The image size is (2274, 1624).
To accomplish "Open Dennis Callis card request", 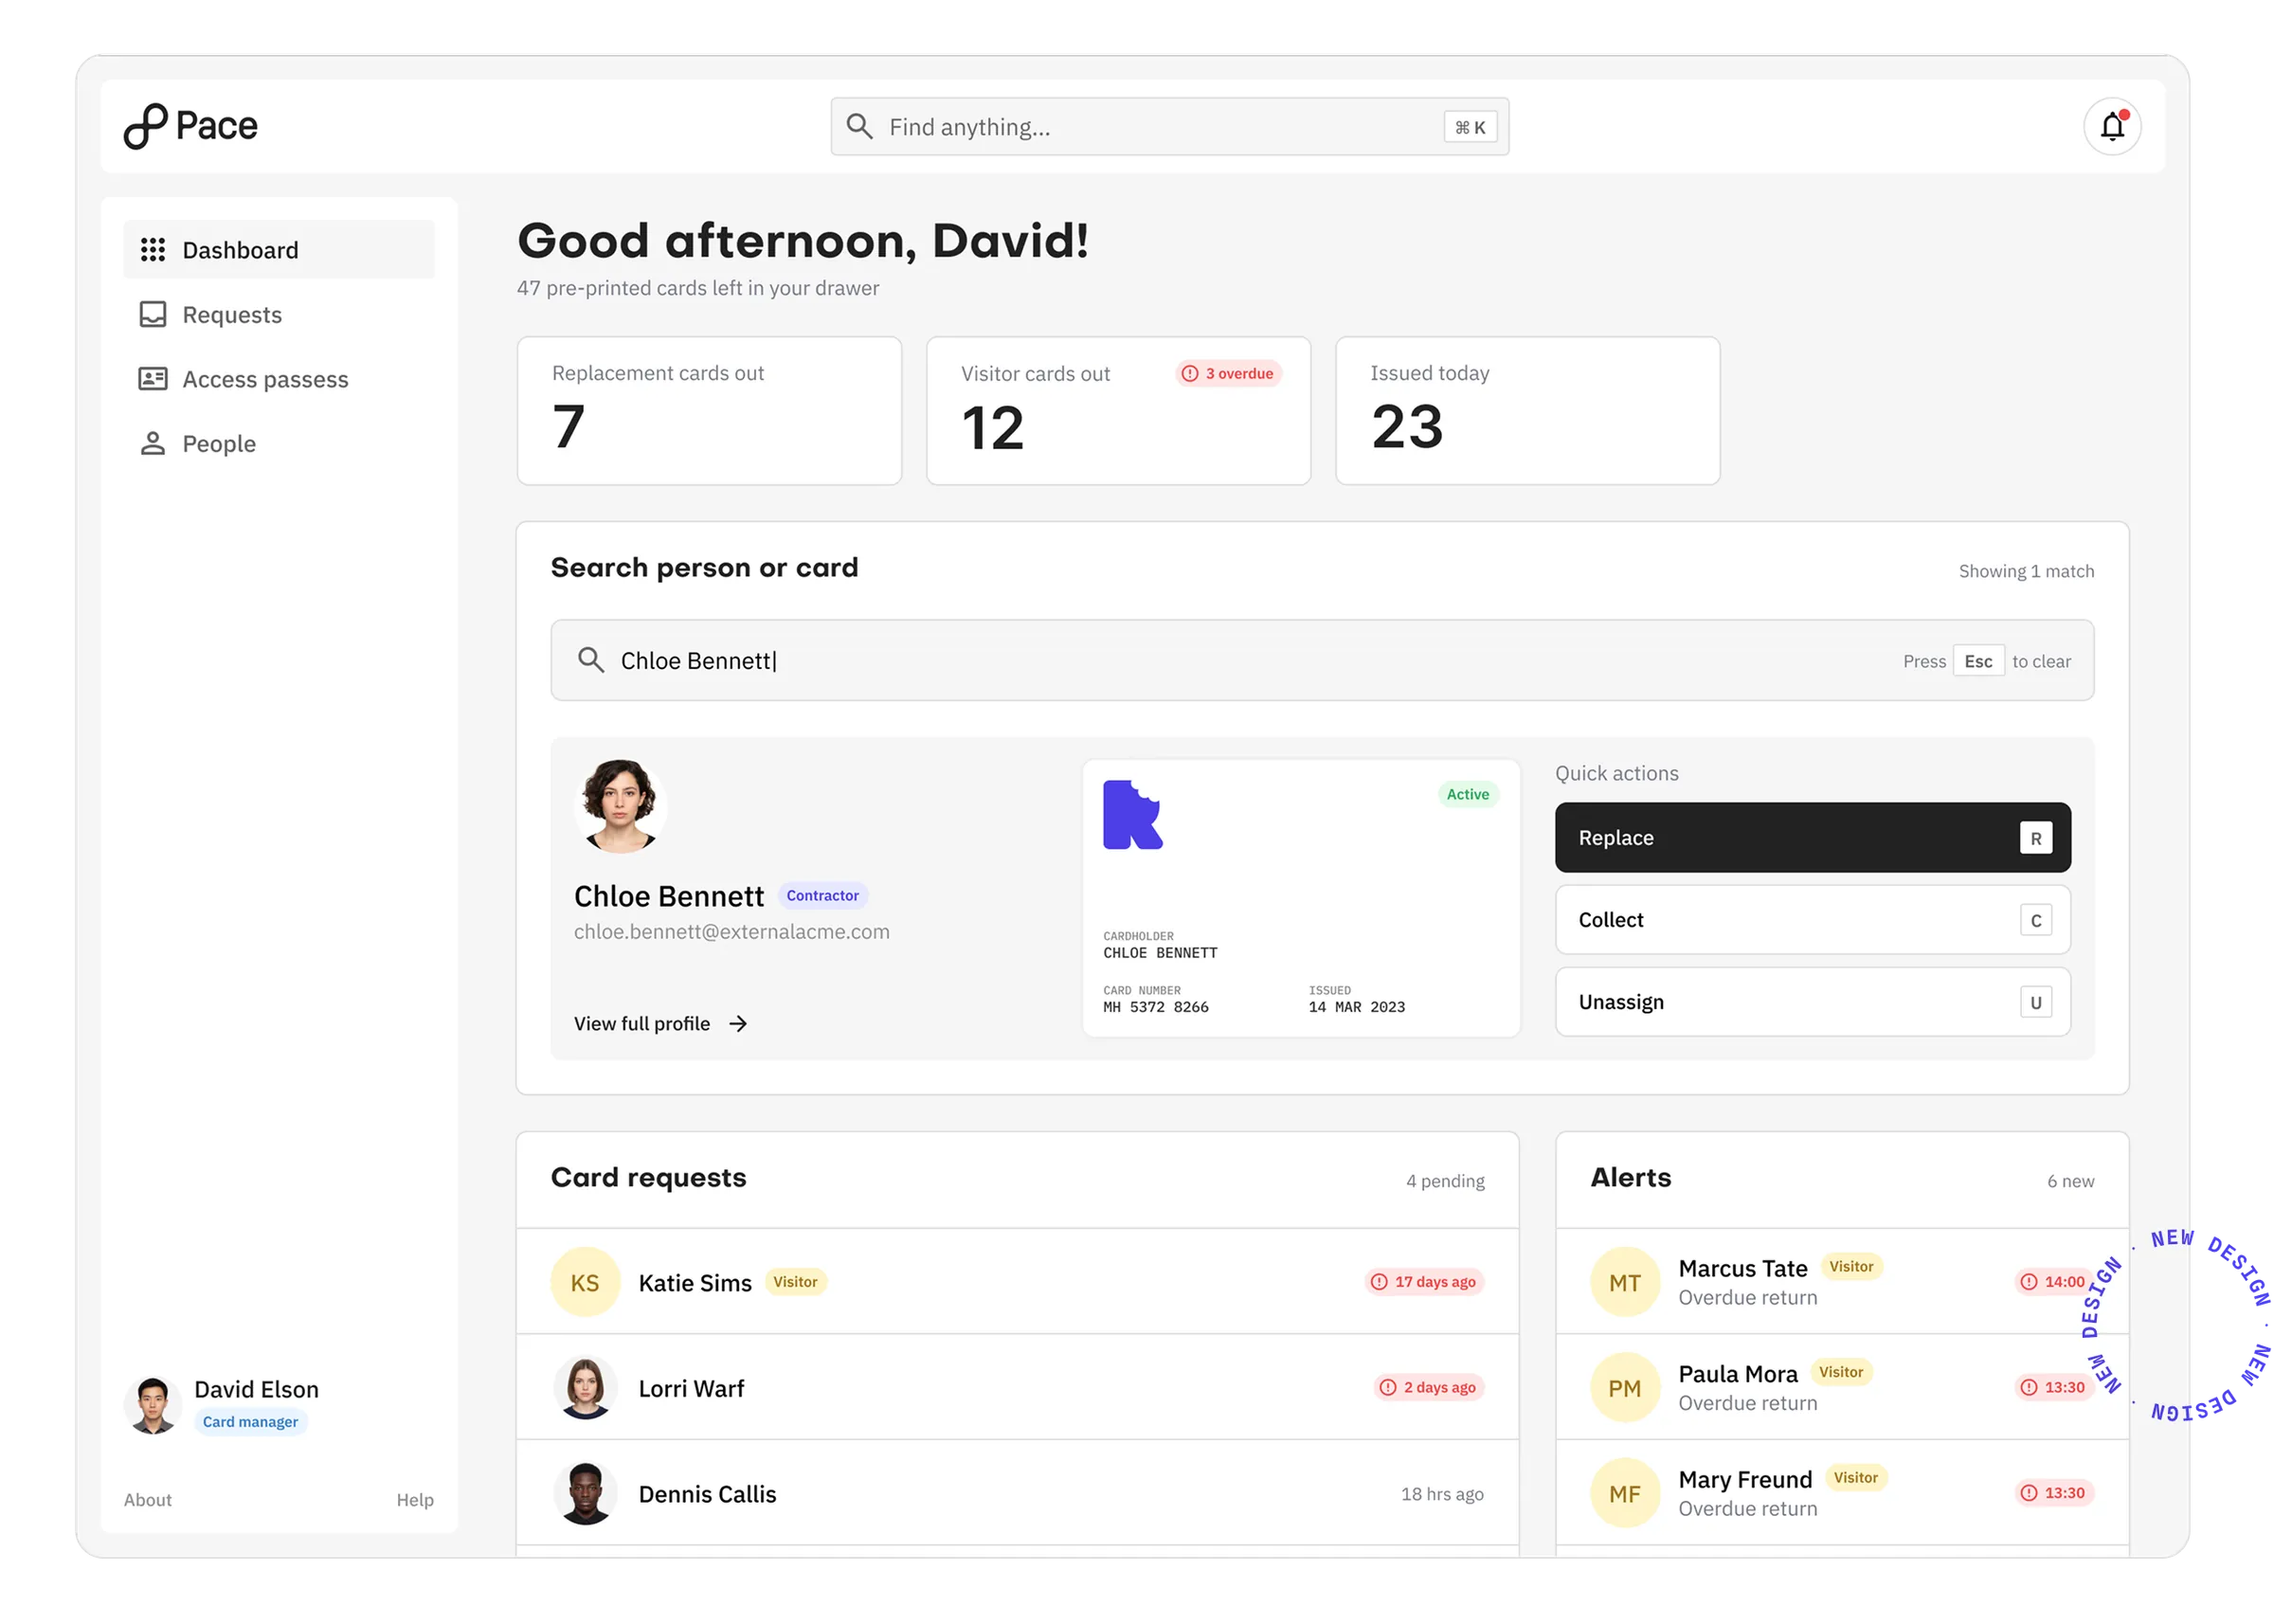I will pyautogui.click(x=1017, y=1494).
